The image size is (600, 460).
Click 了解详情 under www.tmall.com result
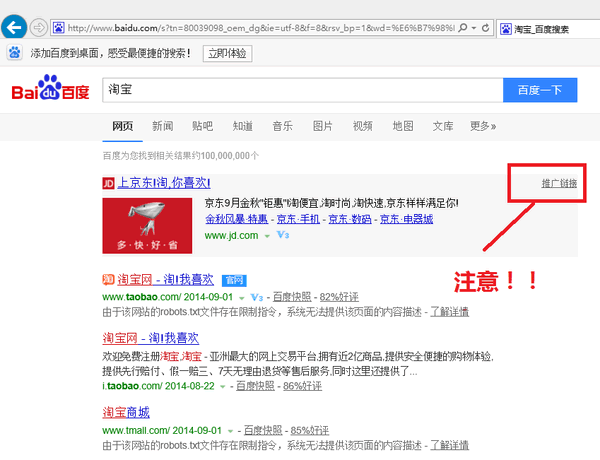tap(449, 445)
